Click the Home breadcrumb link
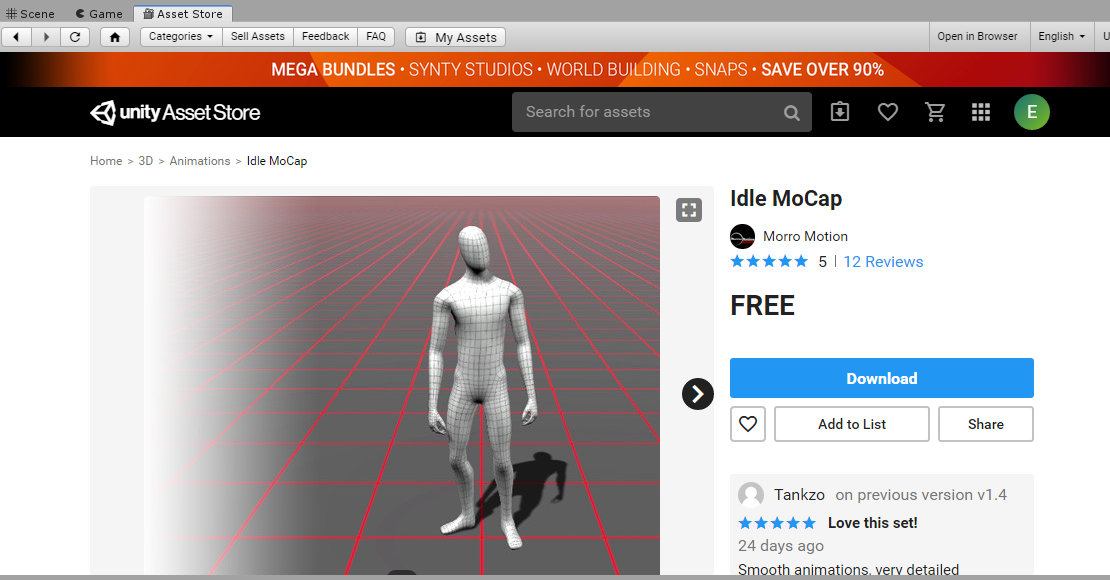This screenshot has width=1110, height=580. (106, 161)
